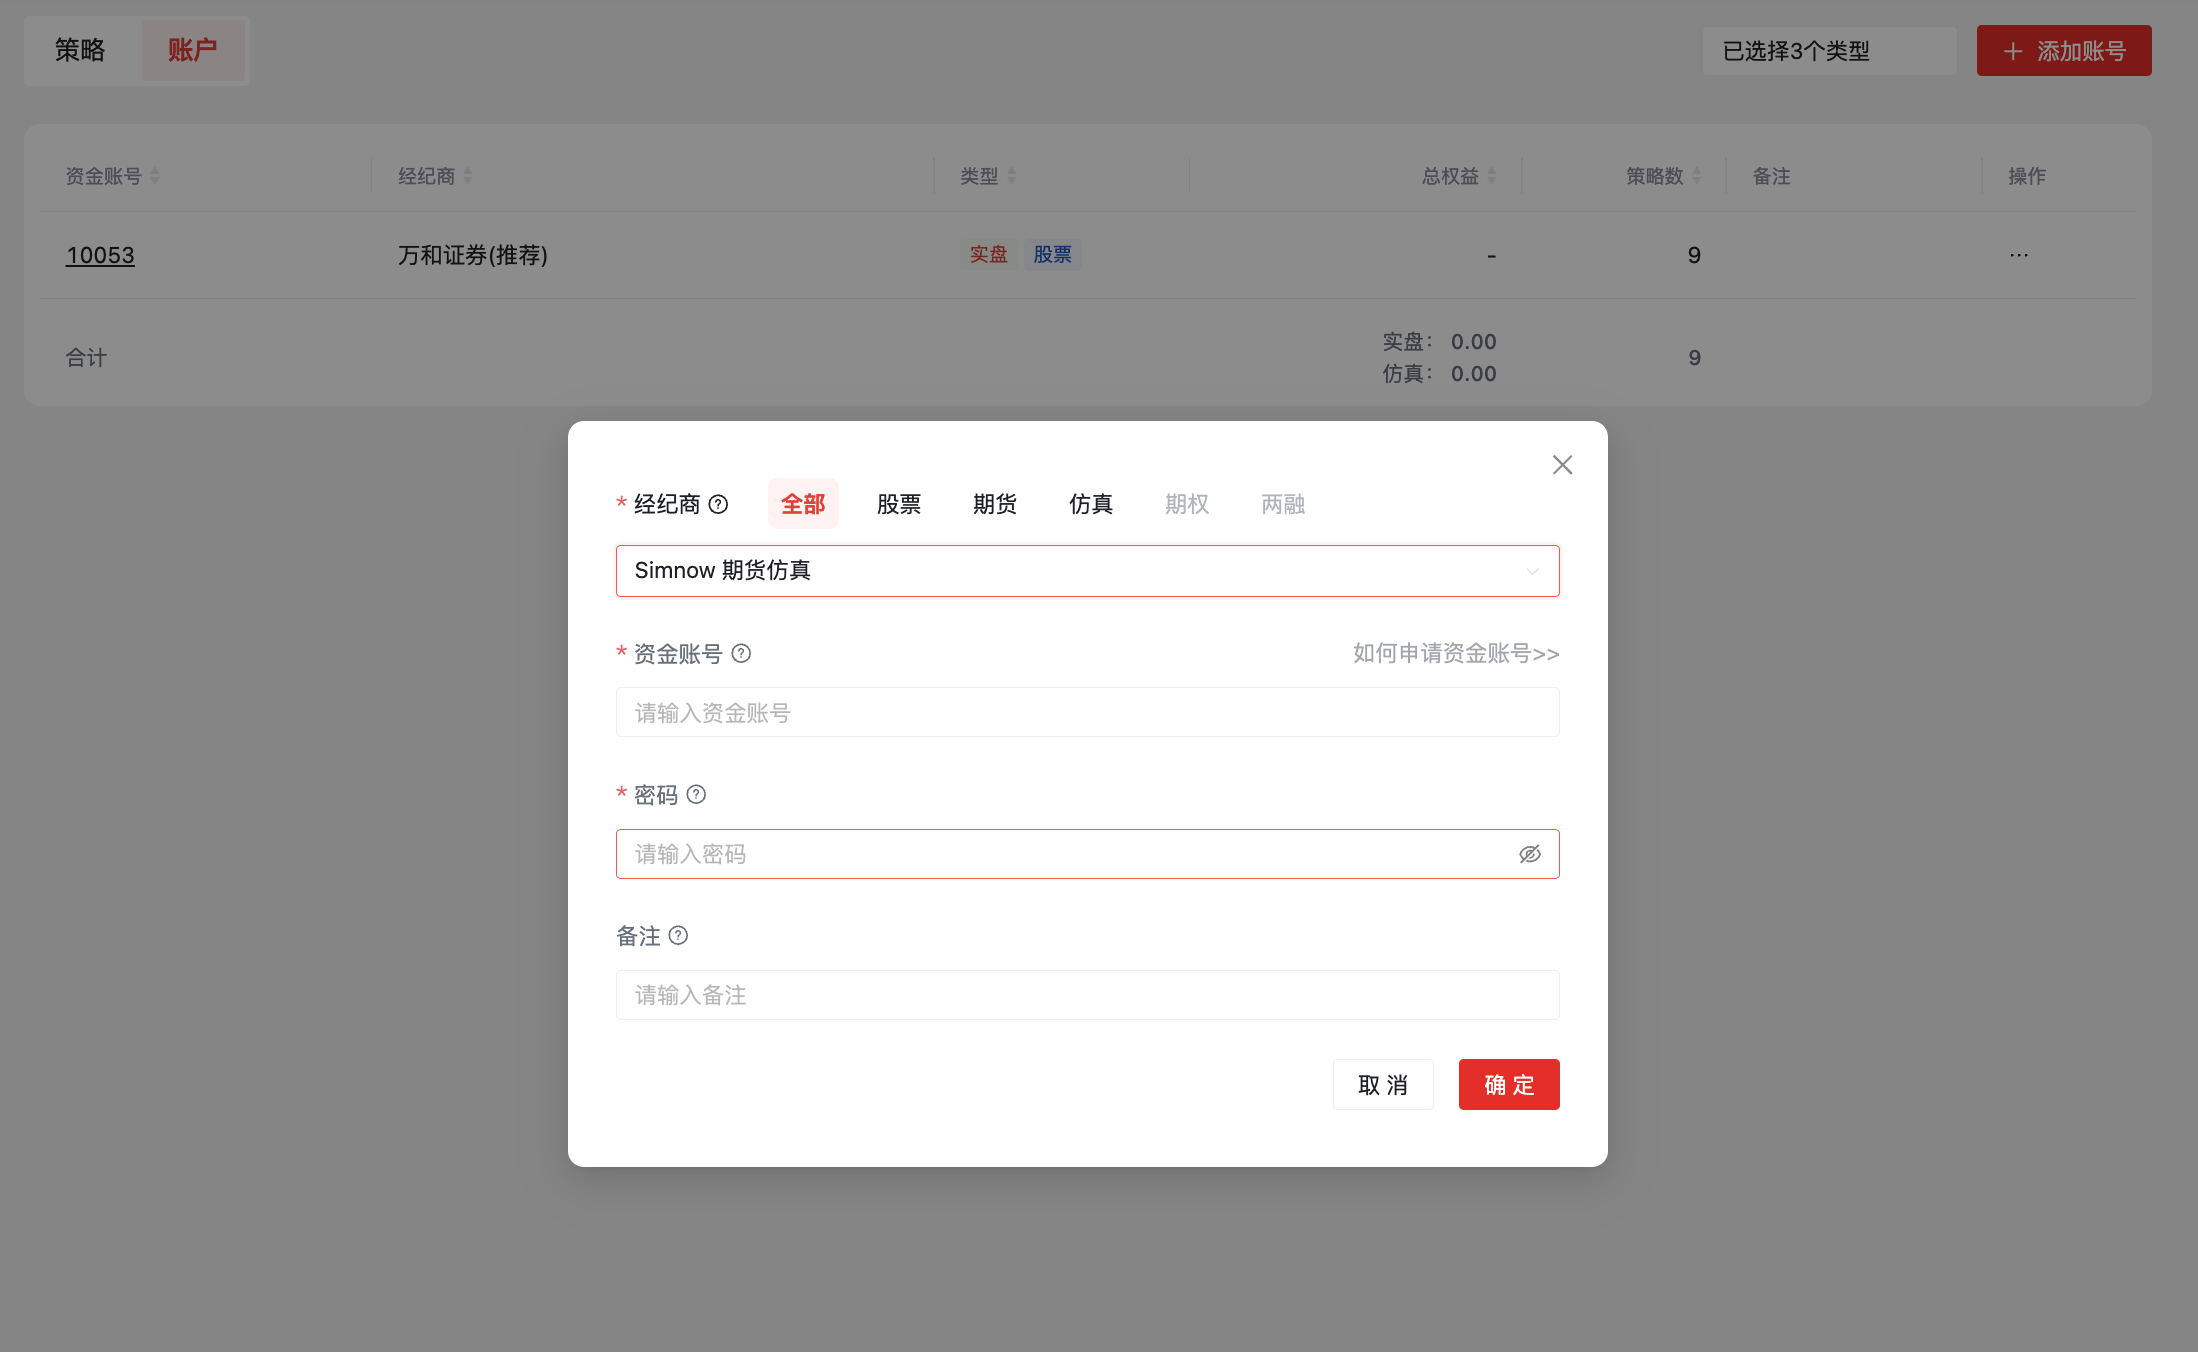The width and height of the screenshot is (2198, 1352).
Task: Open the row actions ellipsis menu
Action: (2019, 255)
